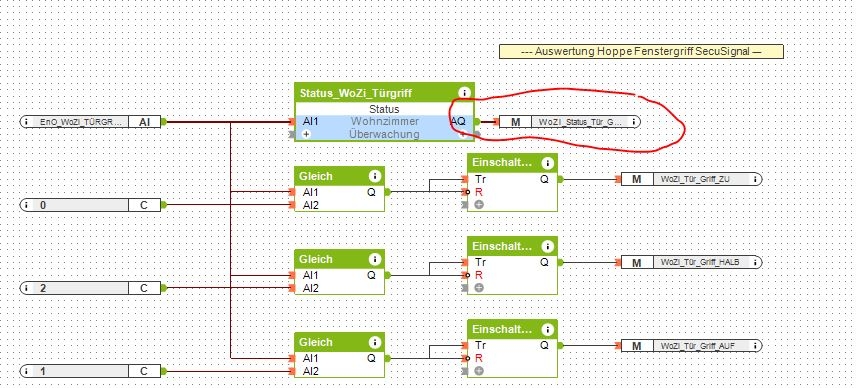The height and width of the screenshot is (388, 856).
Task: Click info icon on the top Gleich block
Action: (x=374, y=176)
